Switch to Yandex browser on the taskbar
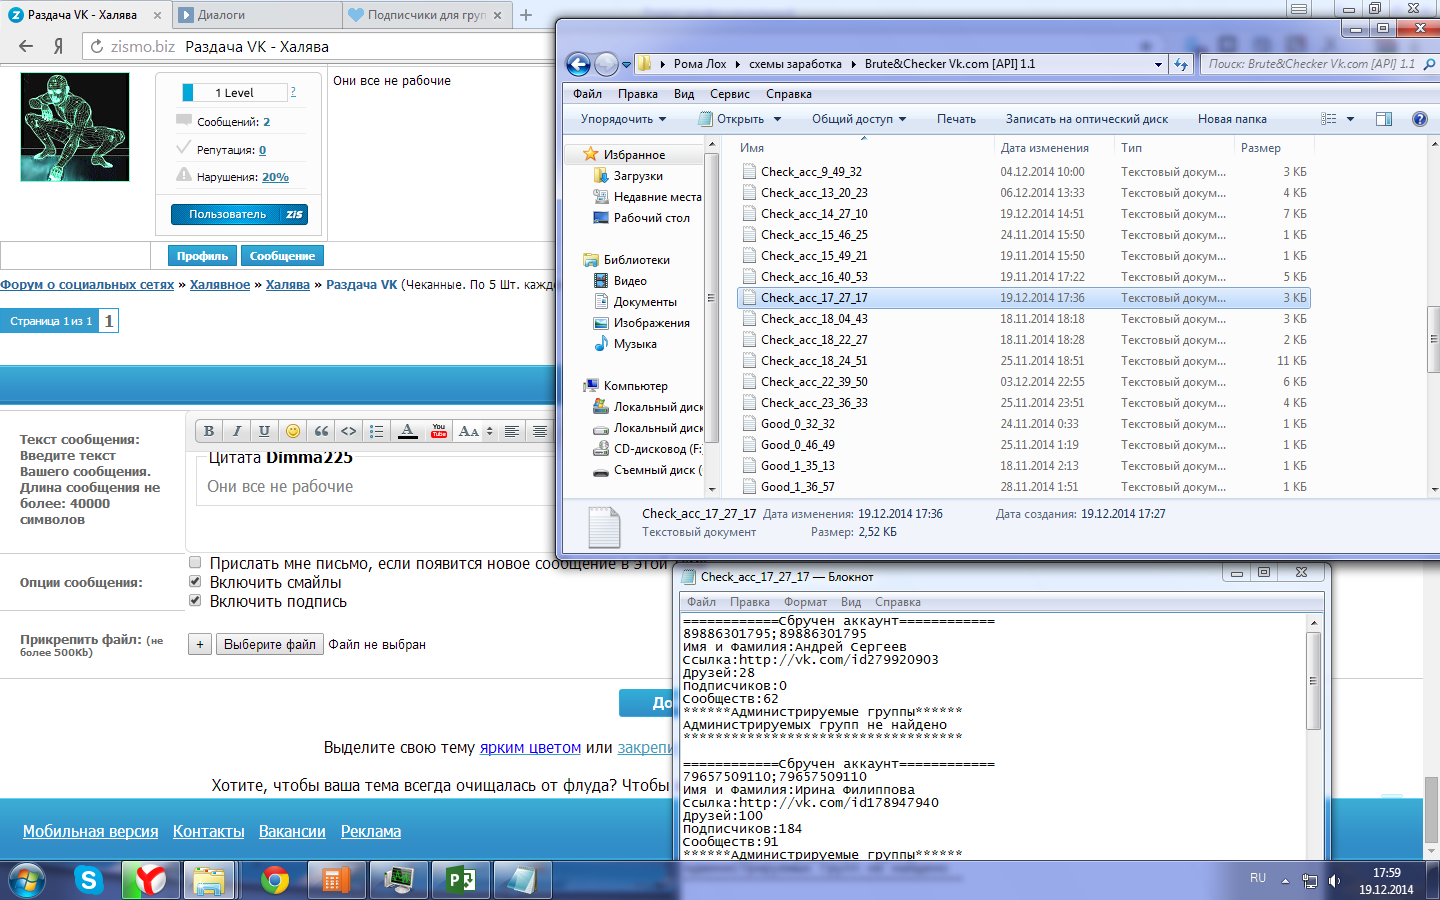1440x900 pixels. pos(150,880)
